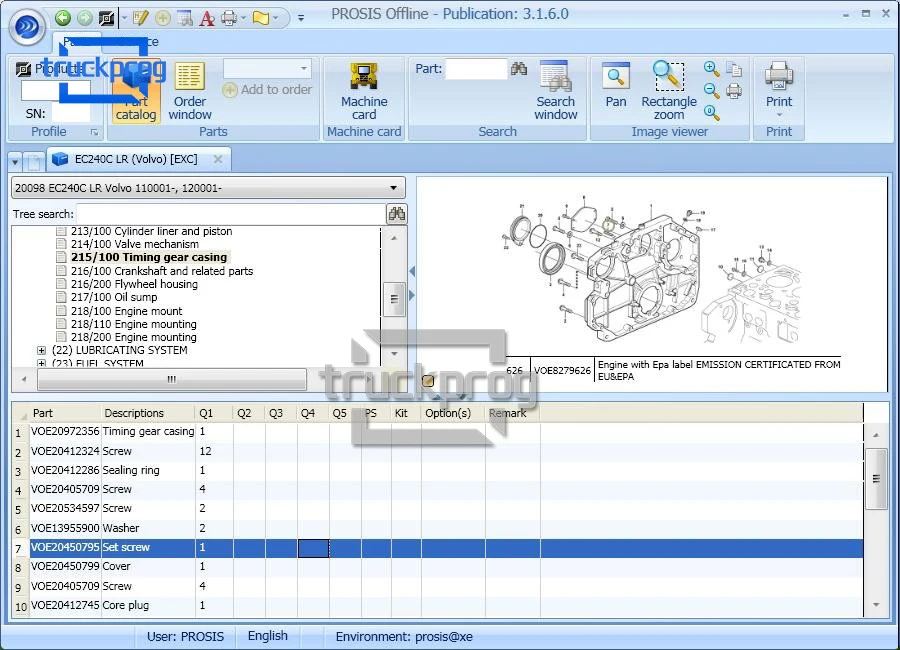
Task: Zoom in on the image viewer
Action: [711, 69]
